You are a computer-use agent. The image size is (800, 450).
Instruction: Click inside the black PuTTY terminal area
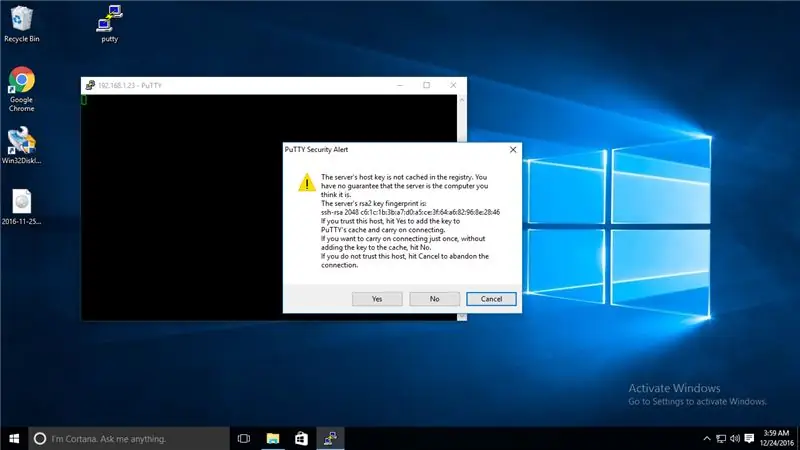tap(181, 207)
